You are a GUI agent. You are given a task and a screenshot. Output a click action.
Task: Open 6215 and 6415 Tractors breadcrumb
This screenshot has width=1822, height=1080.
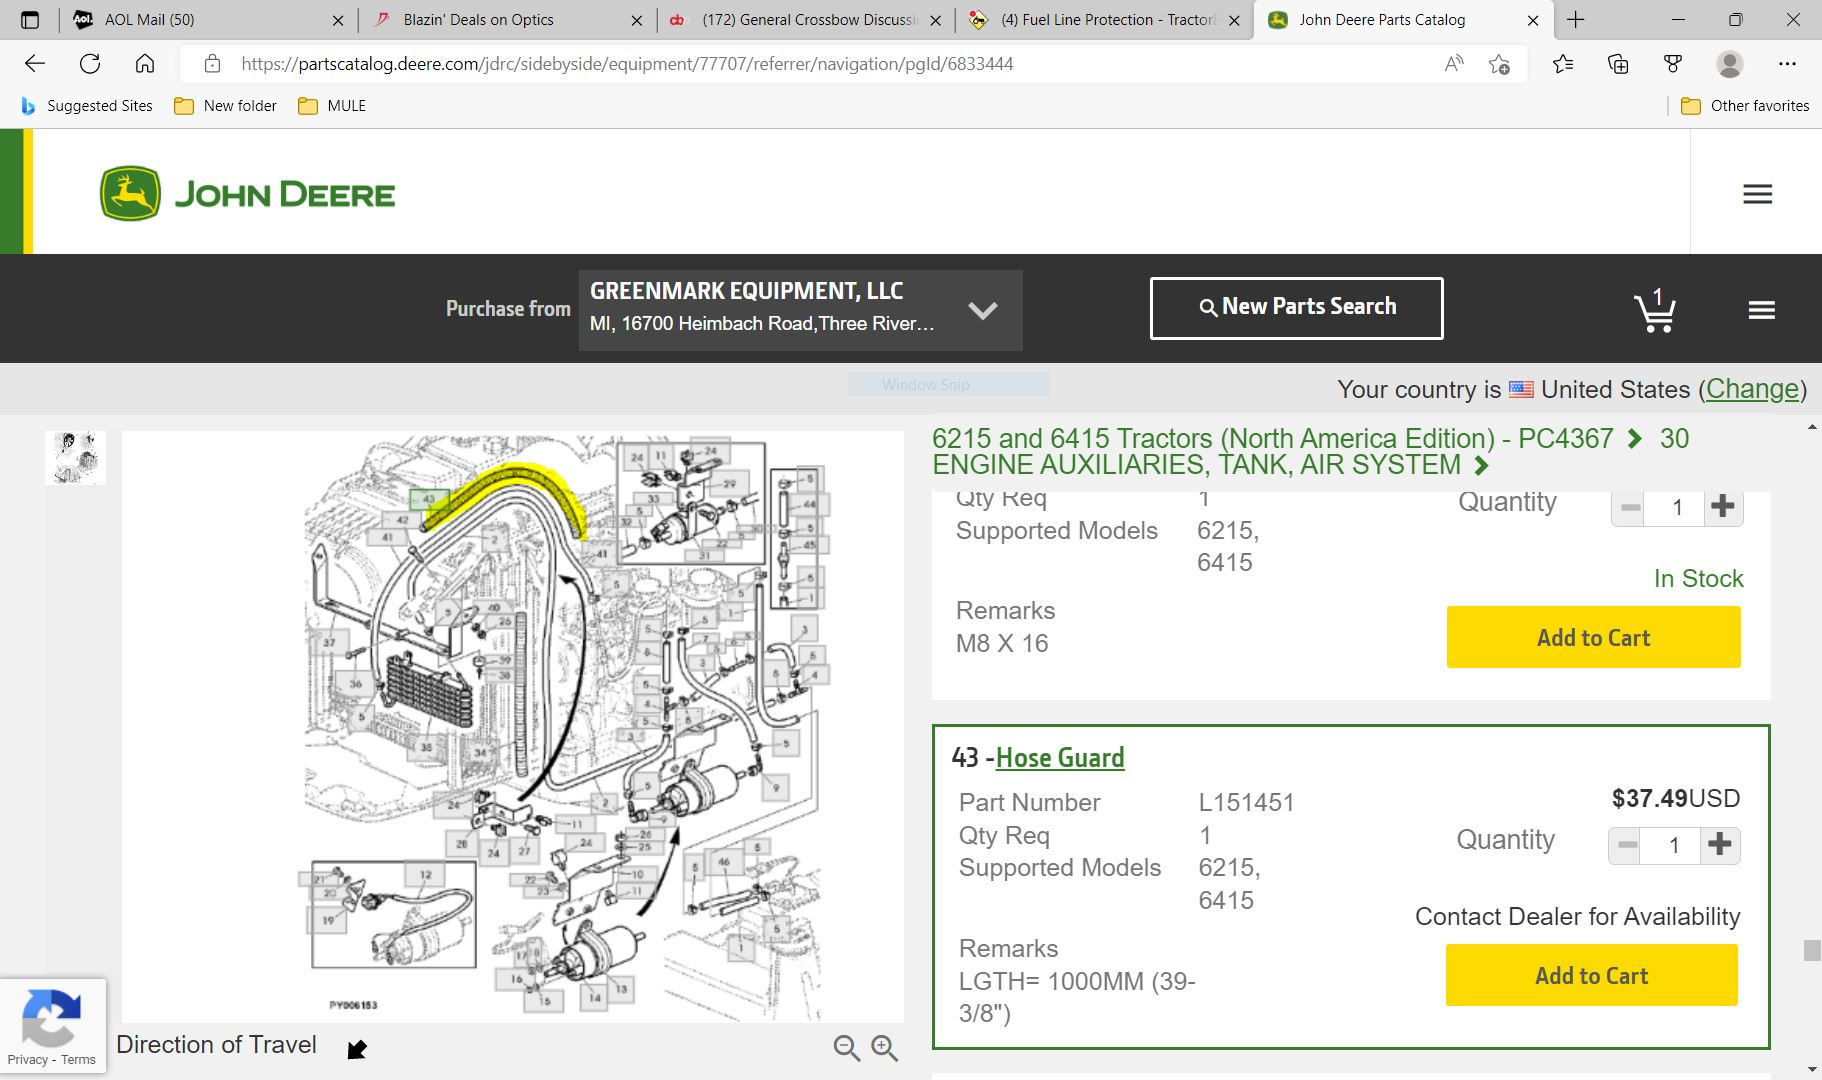pos(1272,438)
